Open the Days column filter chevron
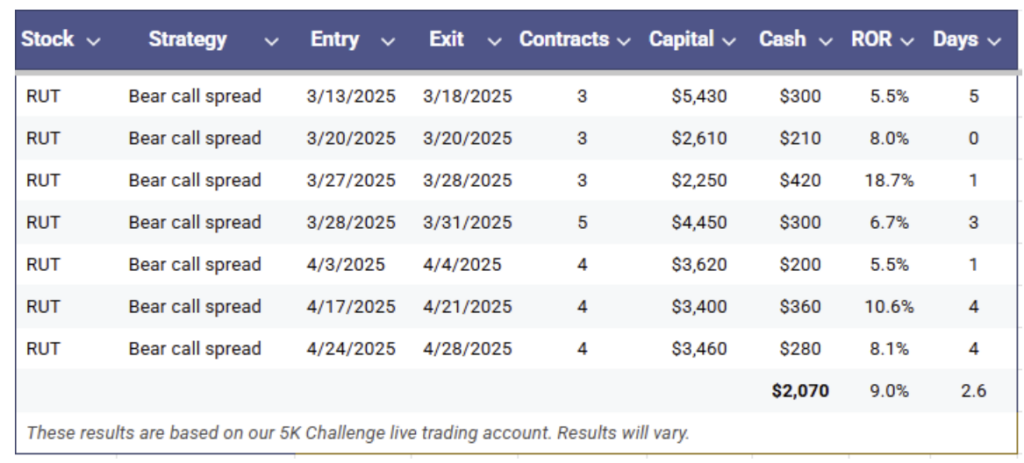The image size is (1024, 463). (994, 41)
